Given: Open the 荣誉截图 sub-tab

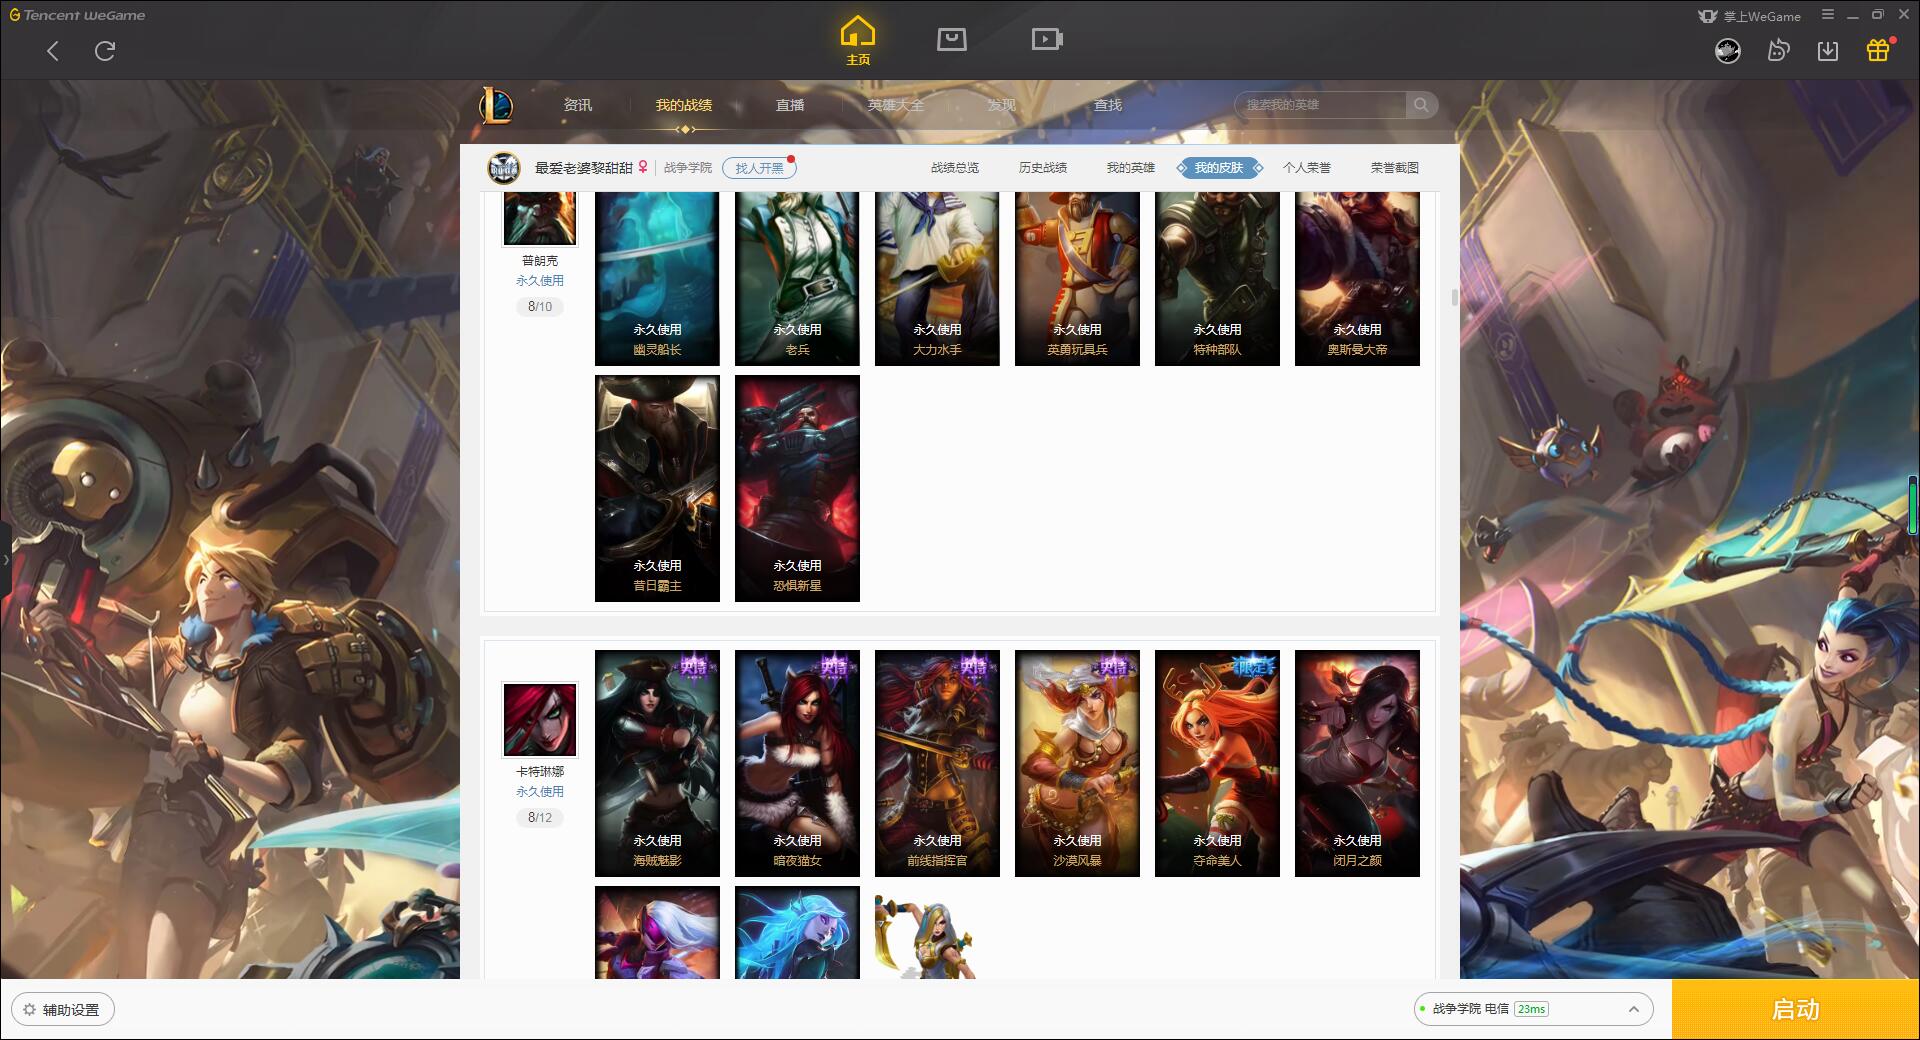Looking at the screenshot, I should [1395, 168].
